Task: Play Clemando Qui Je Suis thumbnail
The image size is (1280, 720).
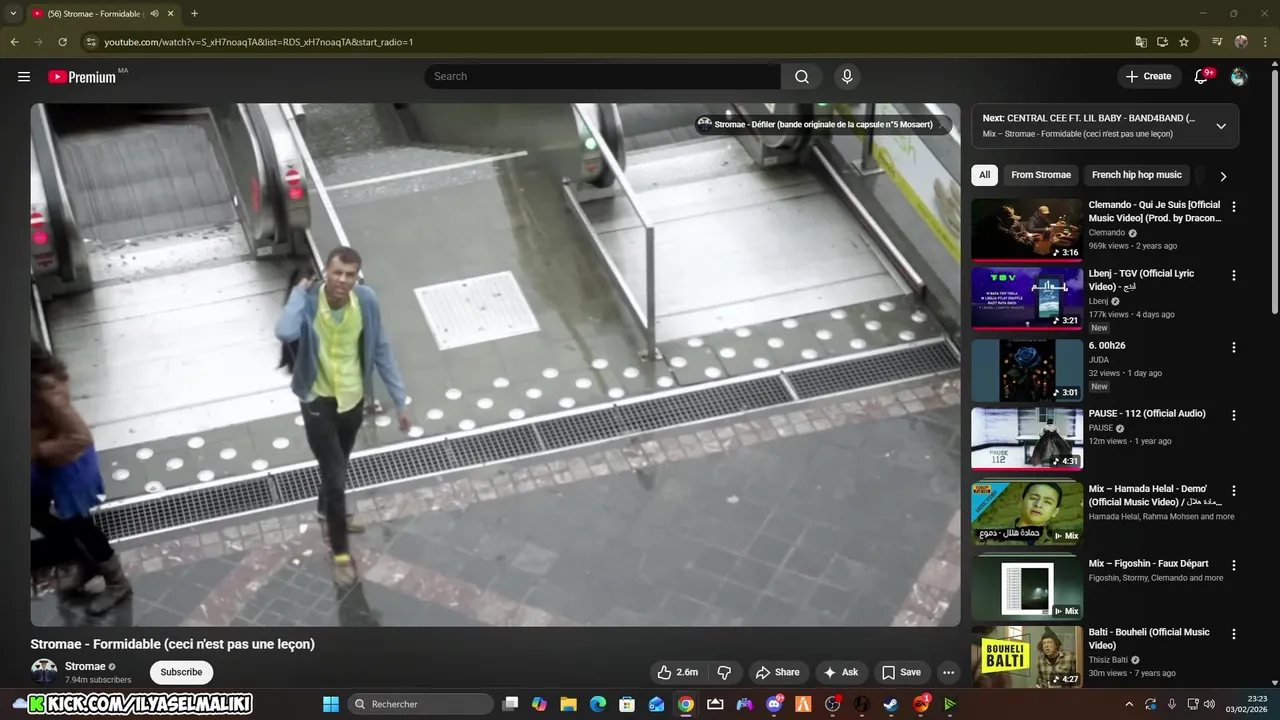Action: (1027, 229)
